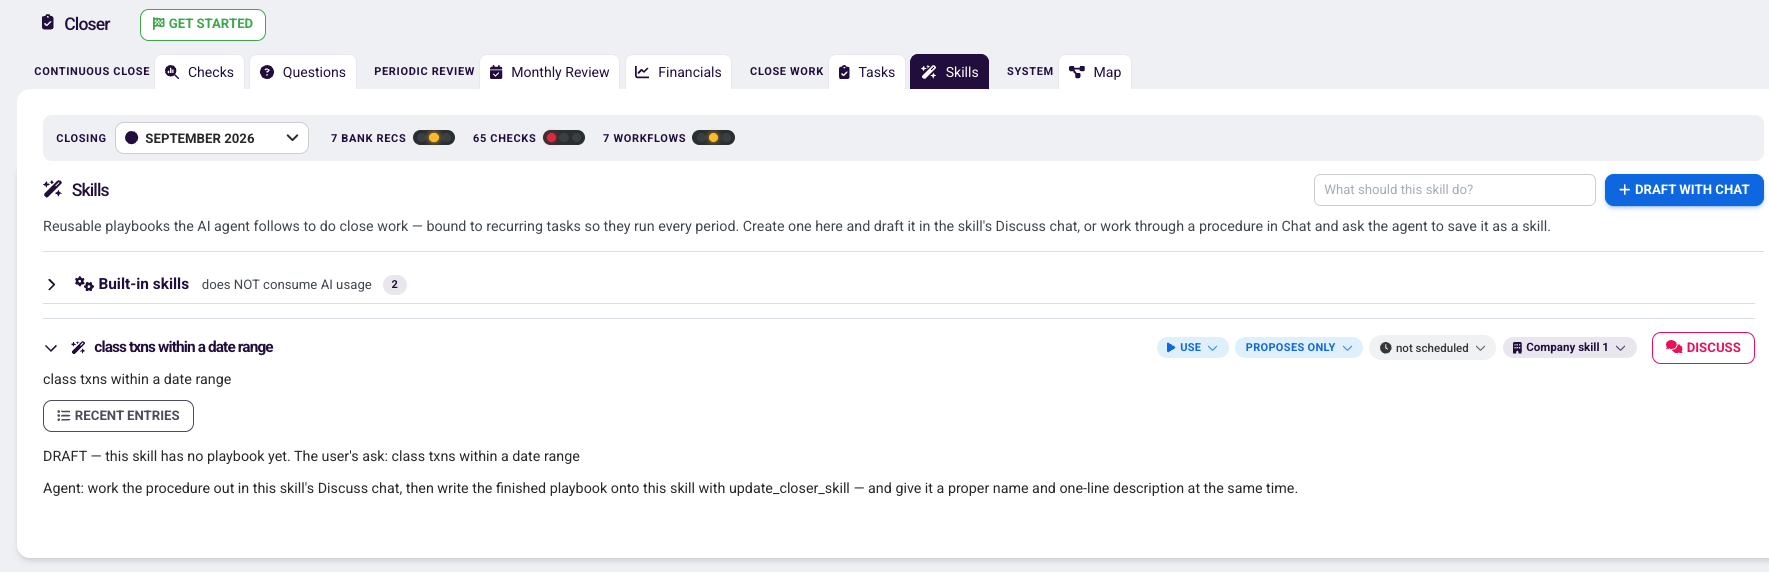Collapse the class txns skill section
The width and height of the screenshot is (1769, 572).
(x=51, y=348)
